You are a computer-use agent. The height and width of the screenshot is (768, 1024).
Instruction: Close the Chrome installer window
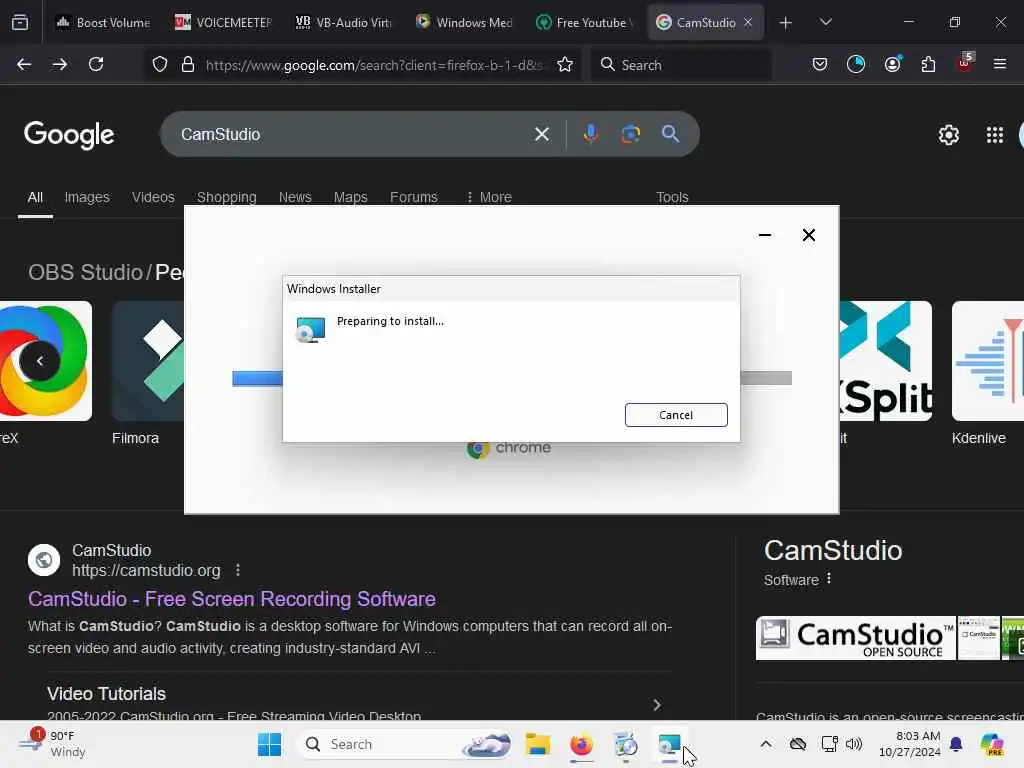point(808,235)
